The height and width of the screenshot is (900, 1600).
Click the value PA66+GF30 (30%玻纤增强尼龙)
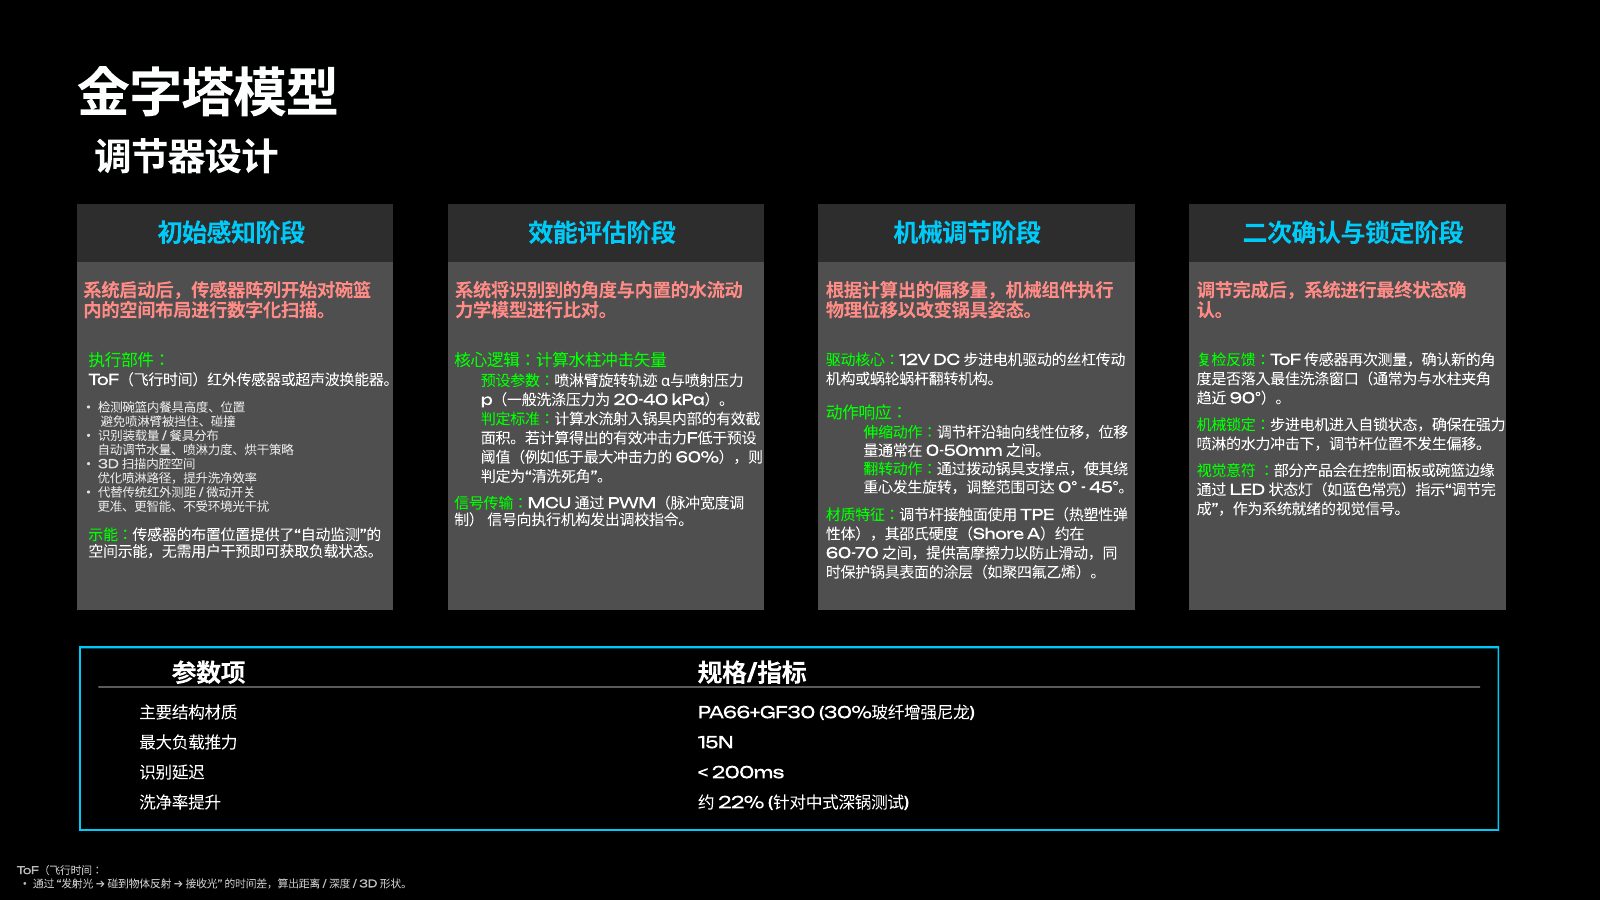[x=836, y=712]
